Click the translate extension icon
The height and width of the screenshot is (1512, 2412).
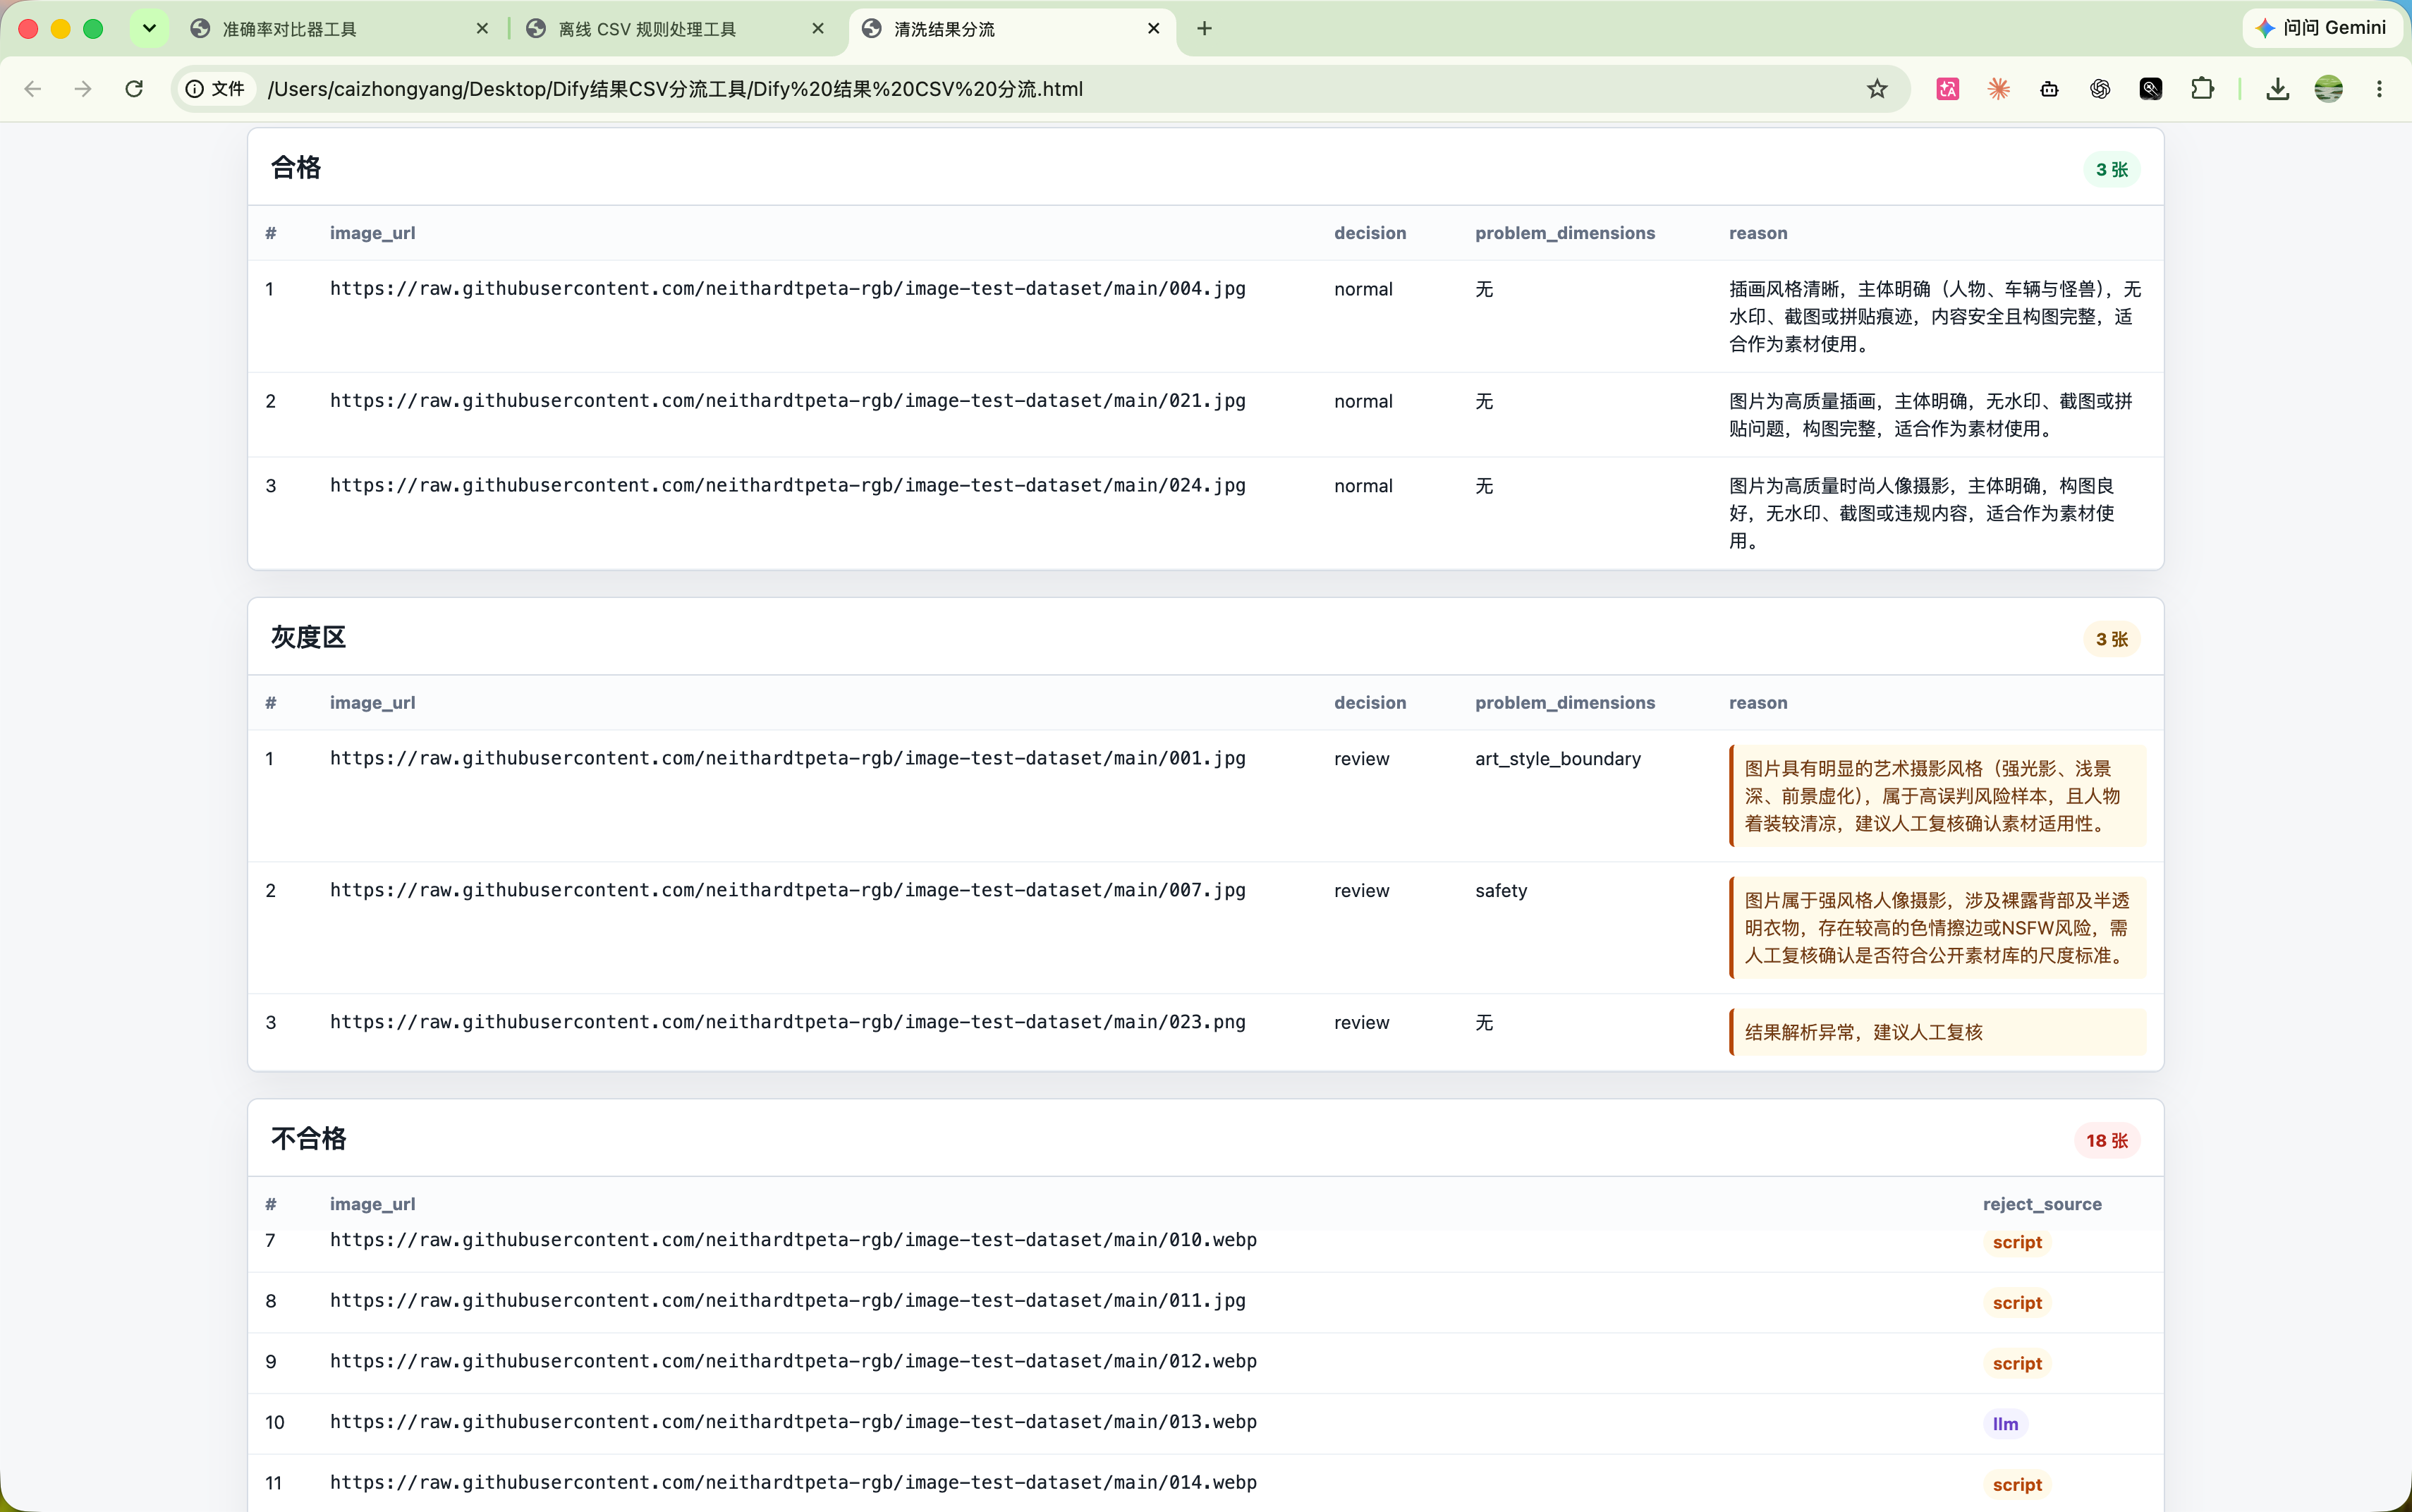[1947, 89]
